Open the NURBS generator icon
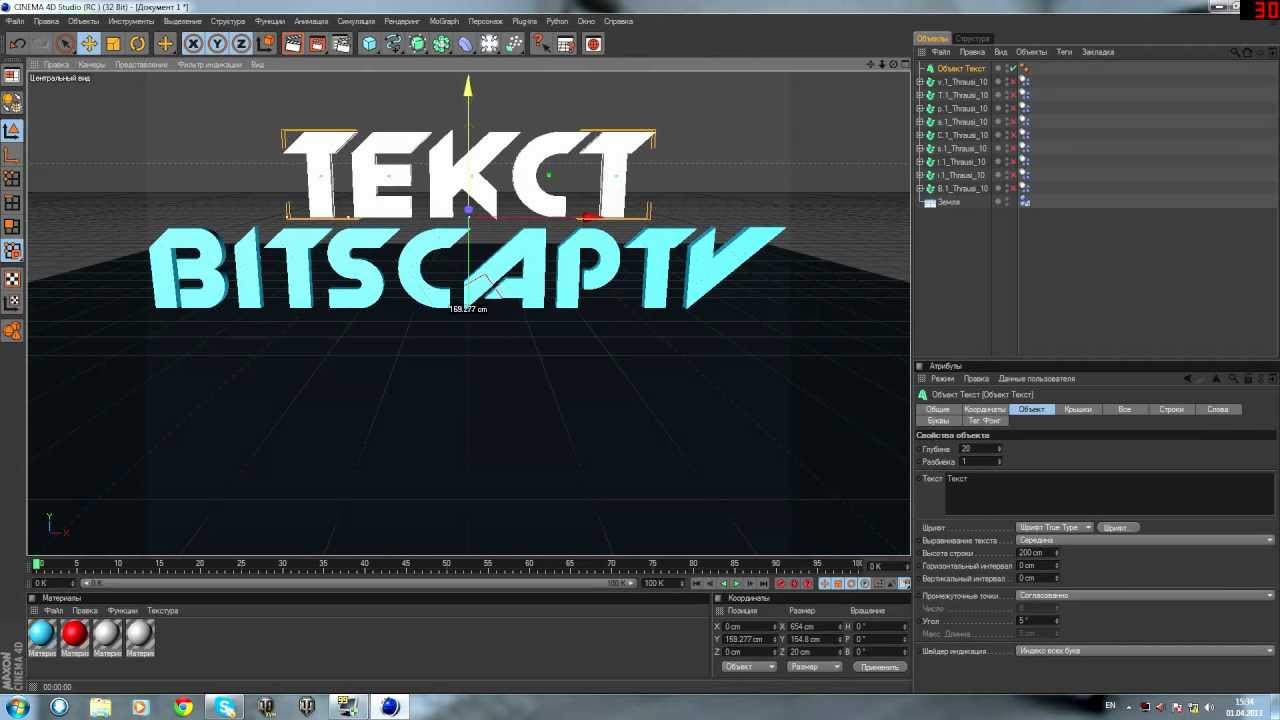1280x720 pixels. point(418,44)
